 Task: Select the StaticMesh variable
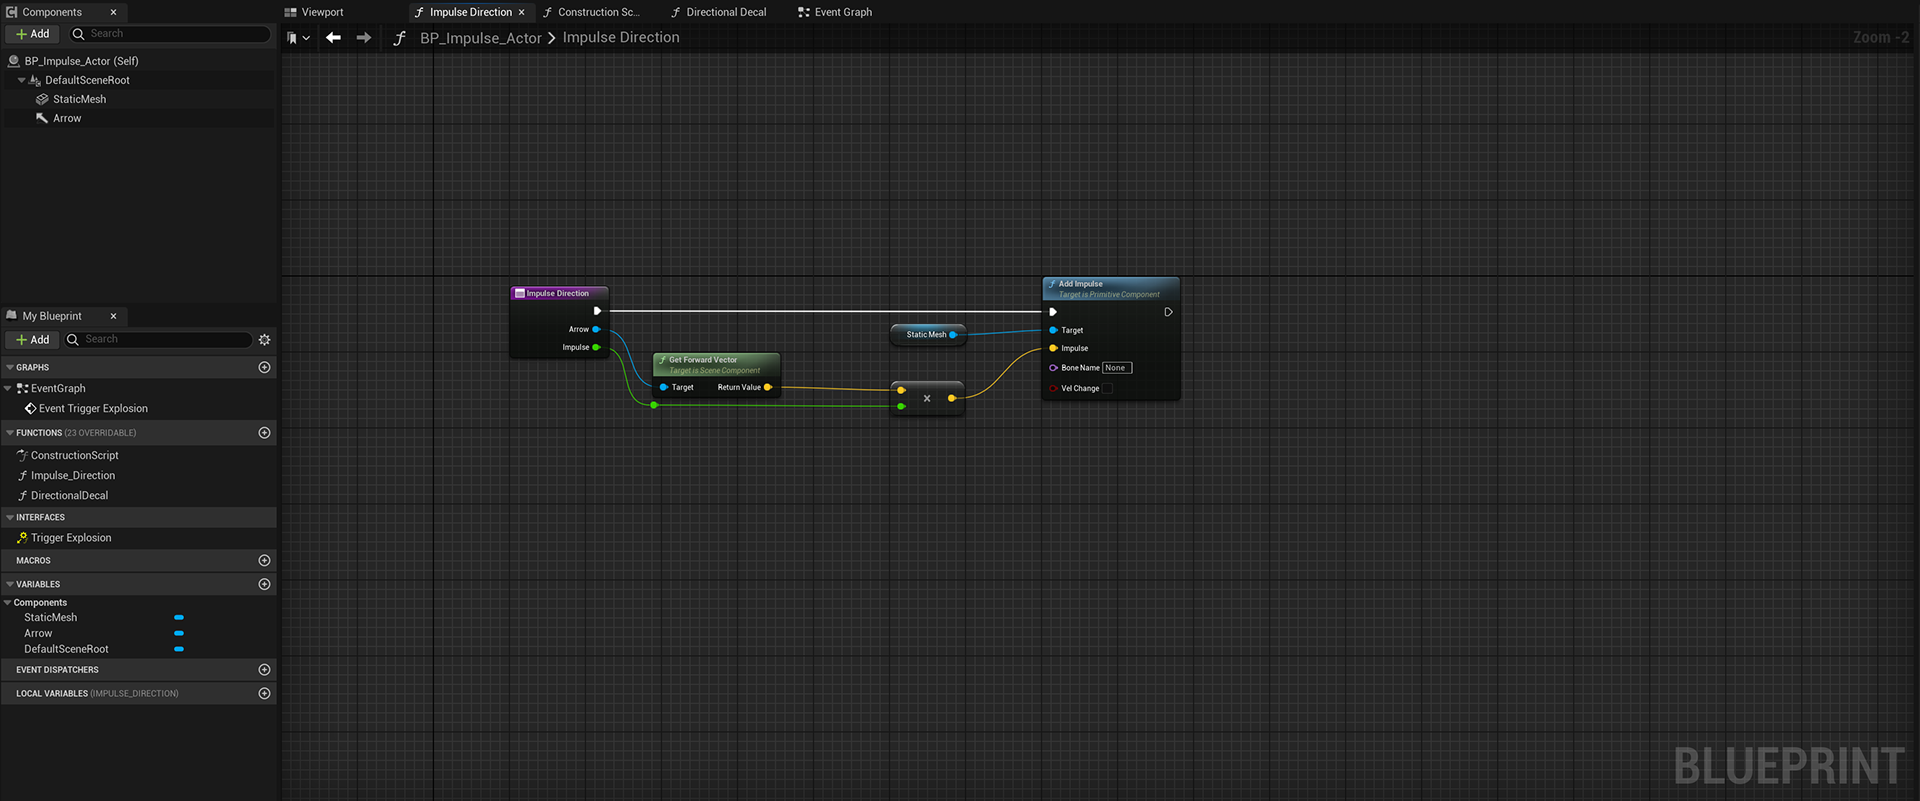[x=50, y=618]
